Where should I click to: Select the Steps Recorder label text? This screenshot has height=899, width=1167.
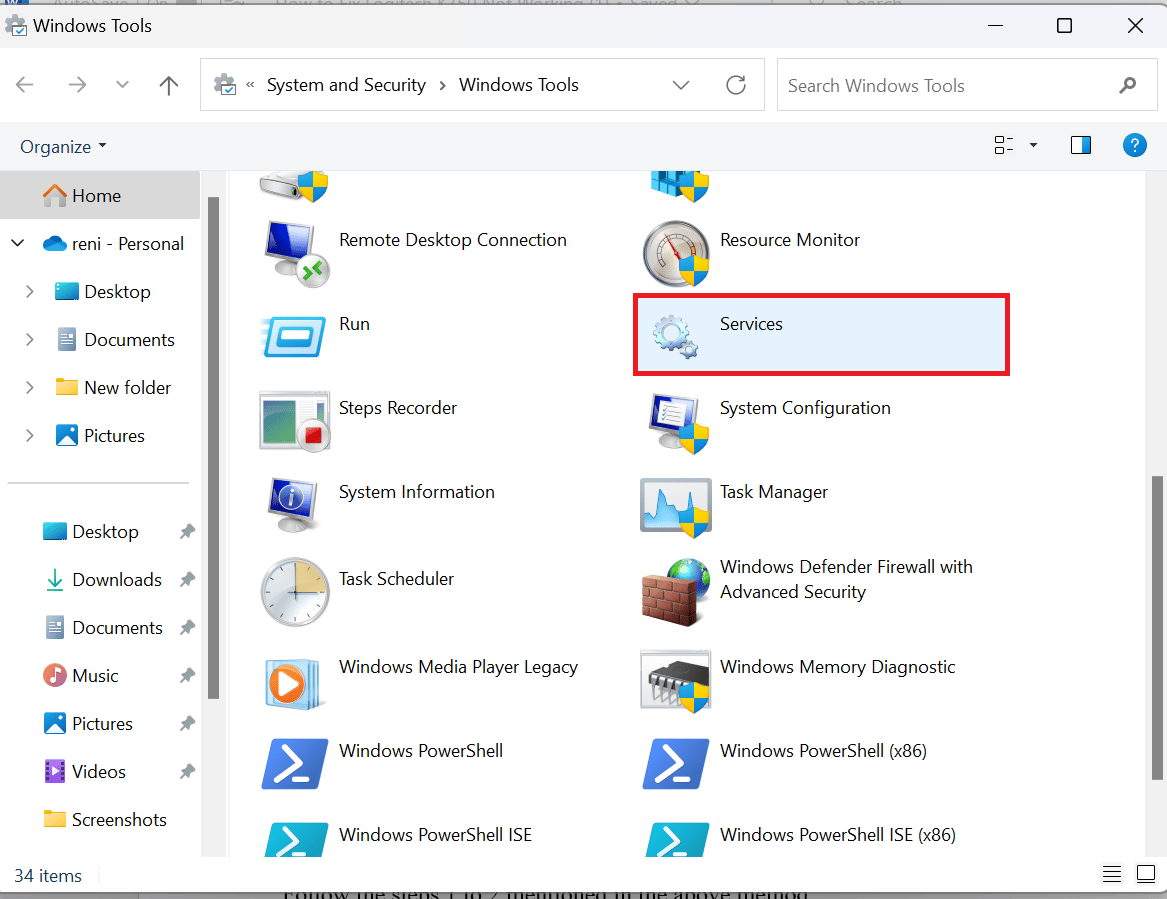(x=397, y=408)
